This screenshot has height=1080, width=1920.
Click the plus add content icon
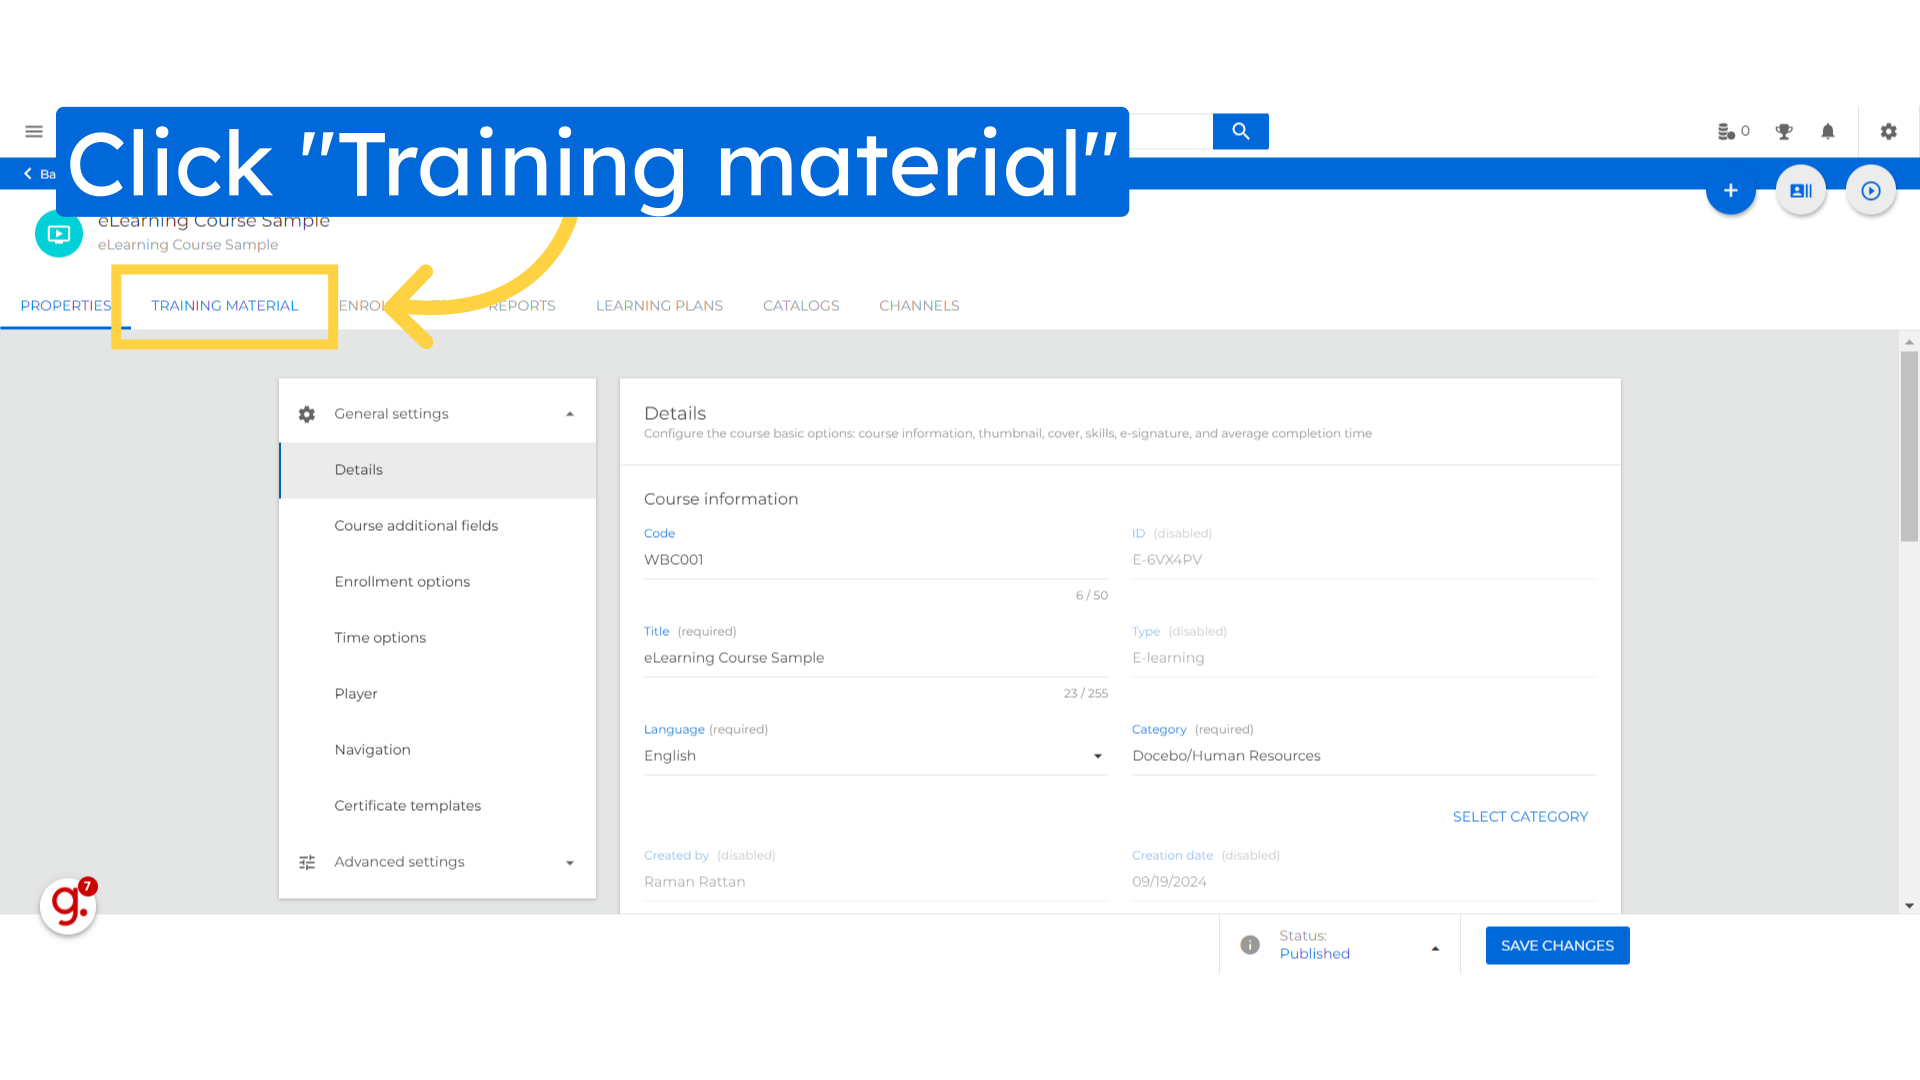1730,190
